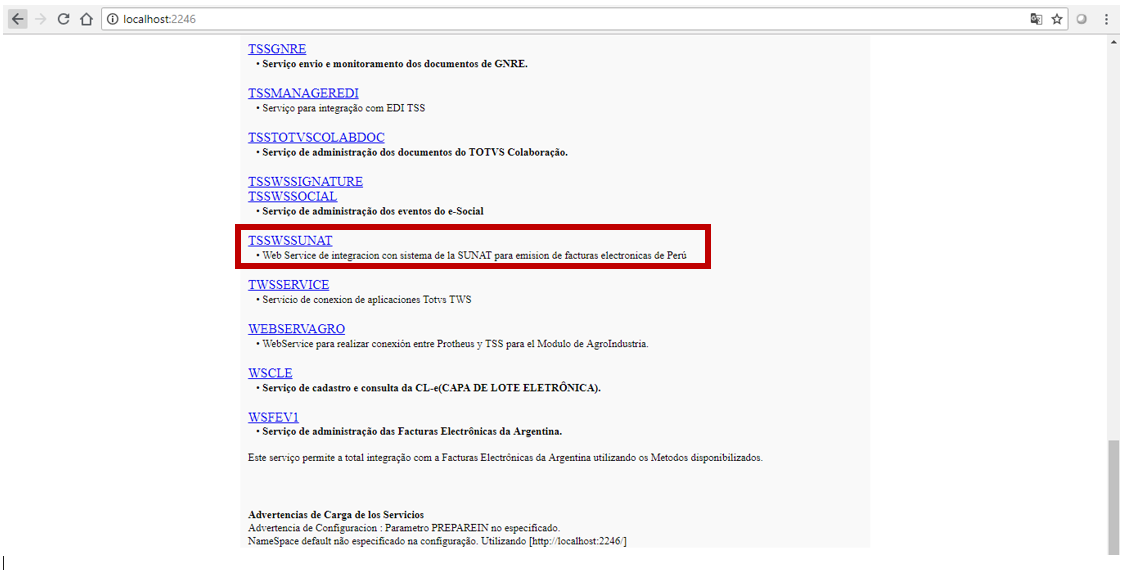Open the WEBSERVAGRO service link
The height and width of the screenshot is (570, 1126).
297,329
